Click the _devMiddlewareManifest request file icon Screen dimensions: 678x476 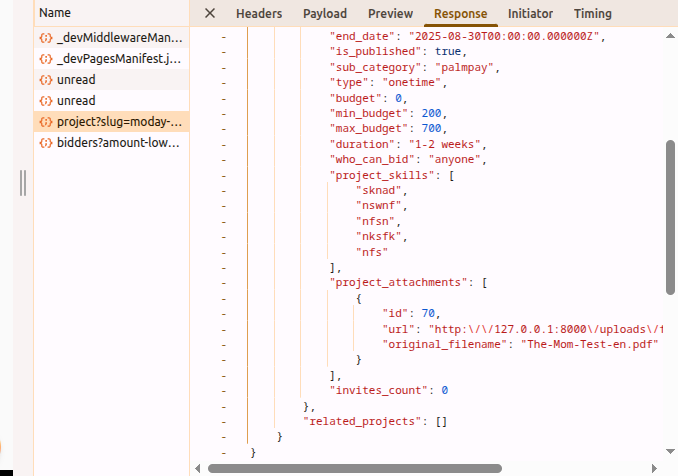[45, 37]
